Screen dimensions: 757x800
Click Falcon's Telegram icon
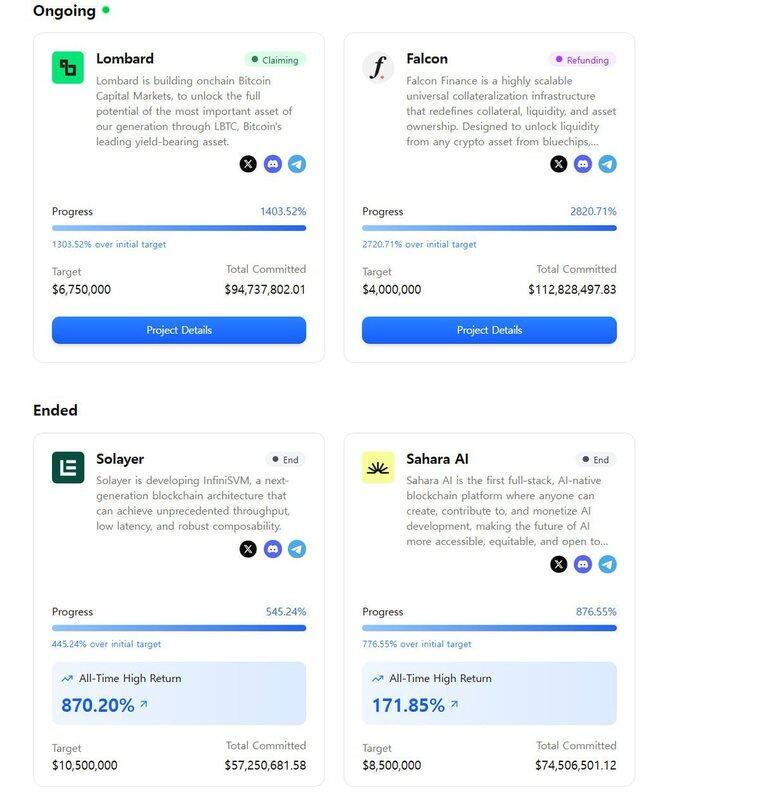[x=608, y=164]
